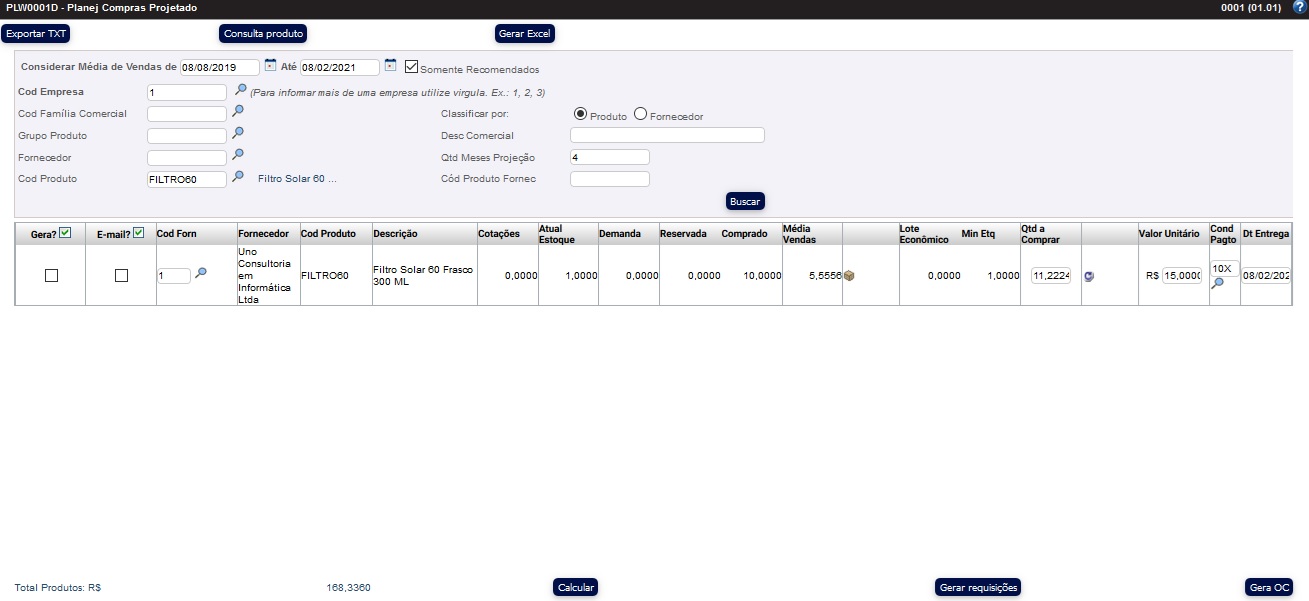This screenshot has height=601, width=1309.
Task: Click box icon beside Média Vendas
Action: [x=849, y=276]
